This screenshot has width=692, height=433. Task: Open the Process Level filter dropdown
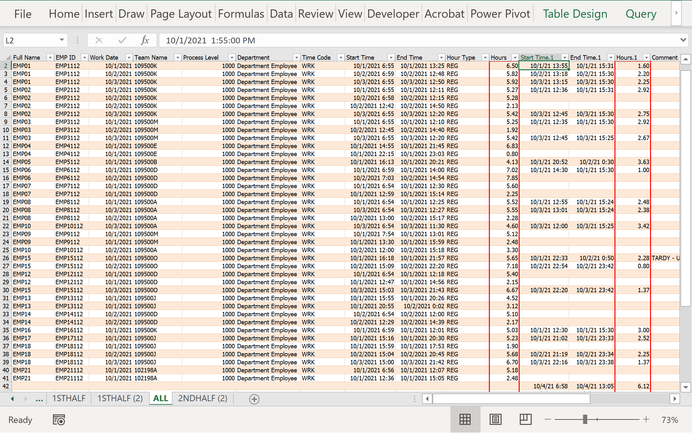tap(232, 57)
